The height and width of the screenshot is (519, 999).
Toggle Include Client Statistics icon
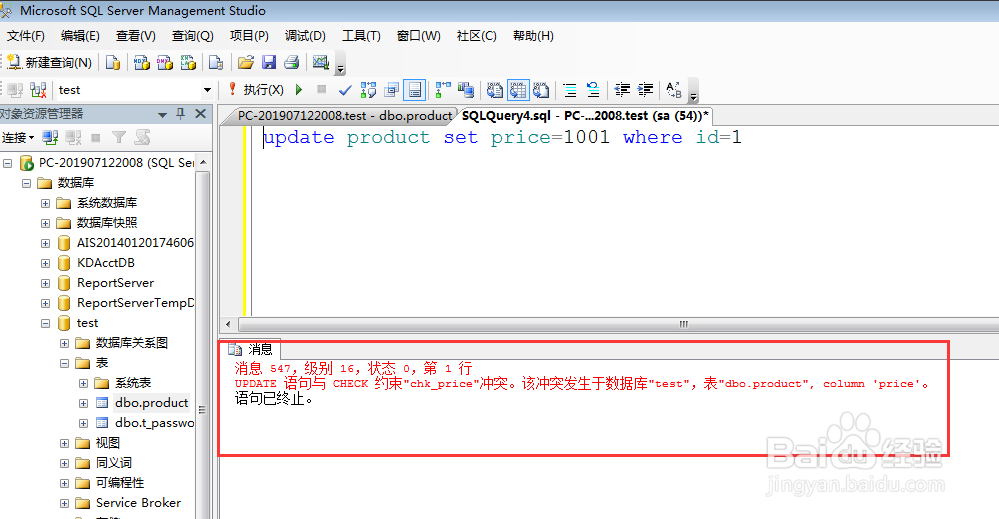tap(466, 90)
